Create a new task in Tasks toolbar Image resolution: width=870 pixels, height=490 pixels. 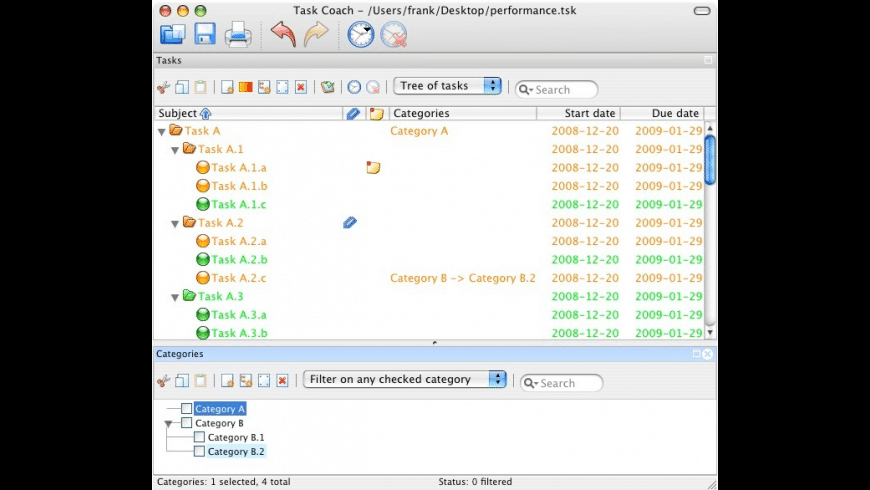click(x=227, y=87)
